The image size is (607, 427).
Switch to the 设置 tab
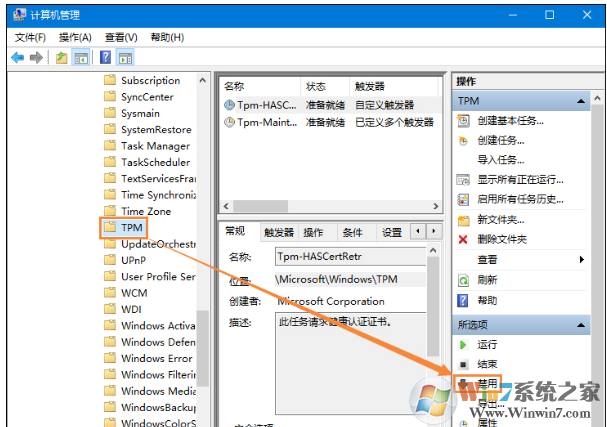pos(392,232)
